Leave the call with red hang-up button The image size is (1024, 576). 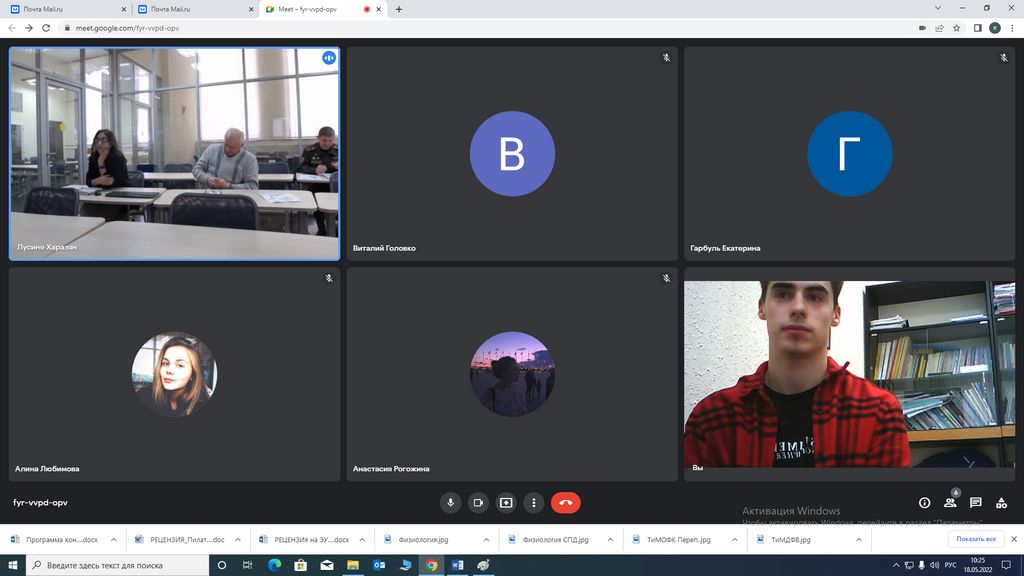[x=565, y=503]
